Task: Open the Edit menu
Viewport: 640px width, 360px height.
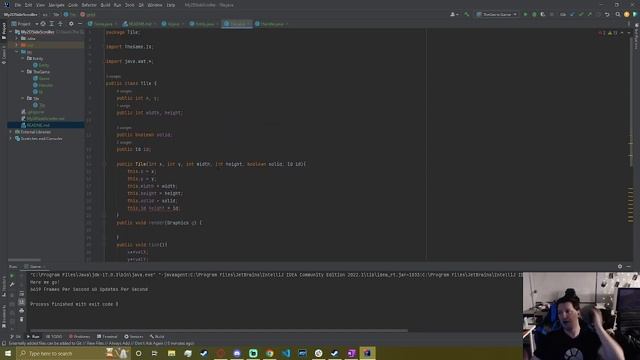Action: point(28,5)
